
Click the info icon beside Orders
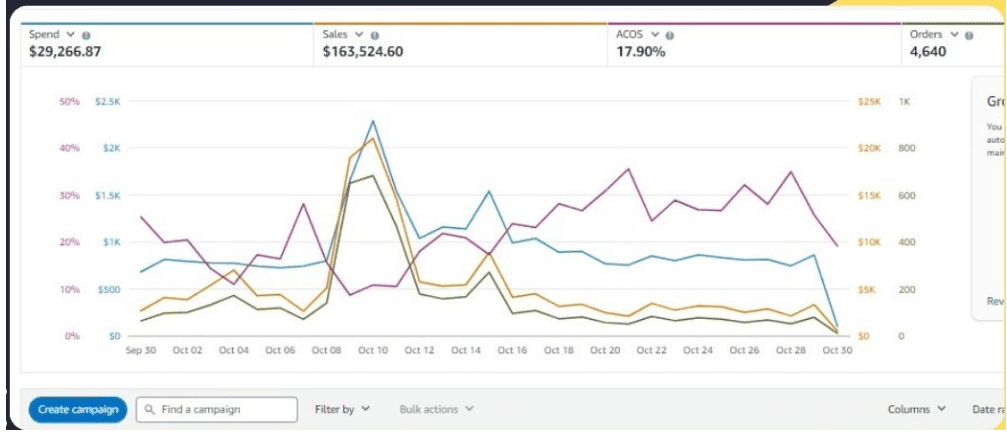tap(971, 35)
